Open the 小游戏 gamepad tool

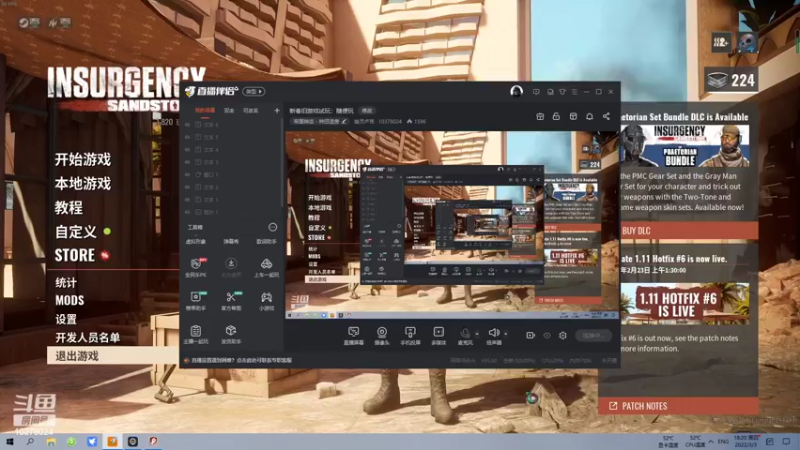click(266, 301)
